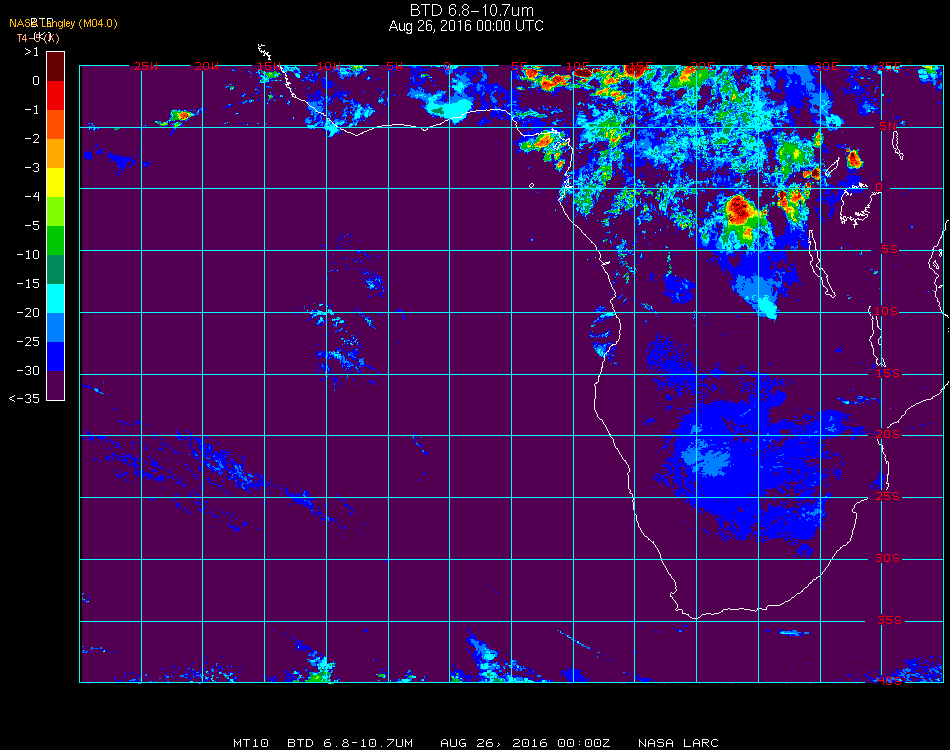
Task: Click the '5N' latitude label
Action: 888,126
